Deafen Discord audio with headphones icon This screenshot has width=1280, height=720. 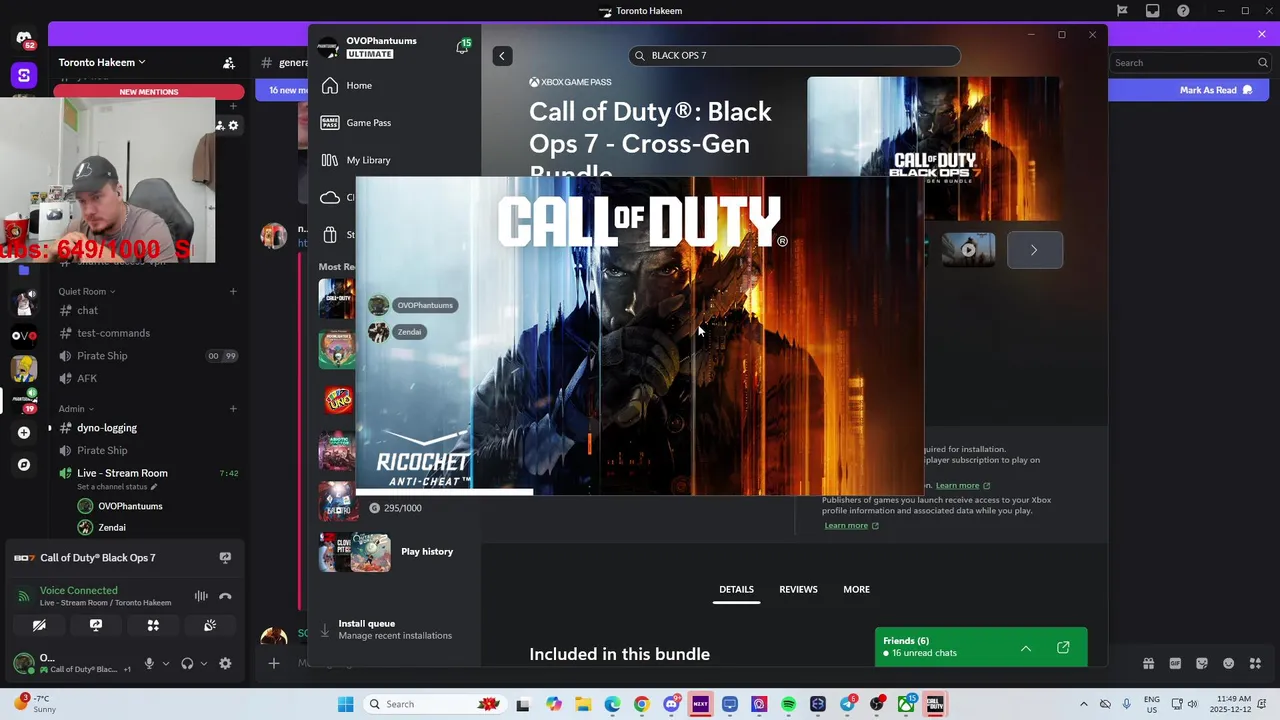[x=187, y=663]
